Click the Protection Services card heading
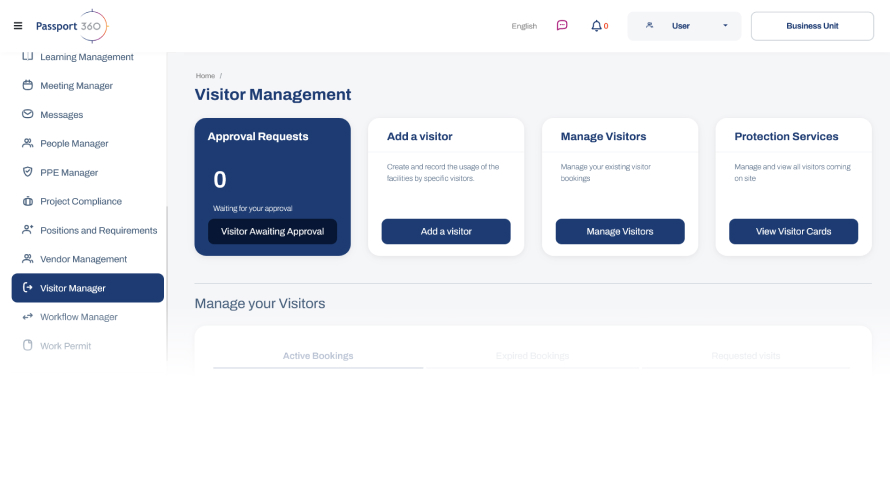 click(x=786, y=136)
